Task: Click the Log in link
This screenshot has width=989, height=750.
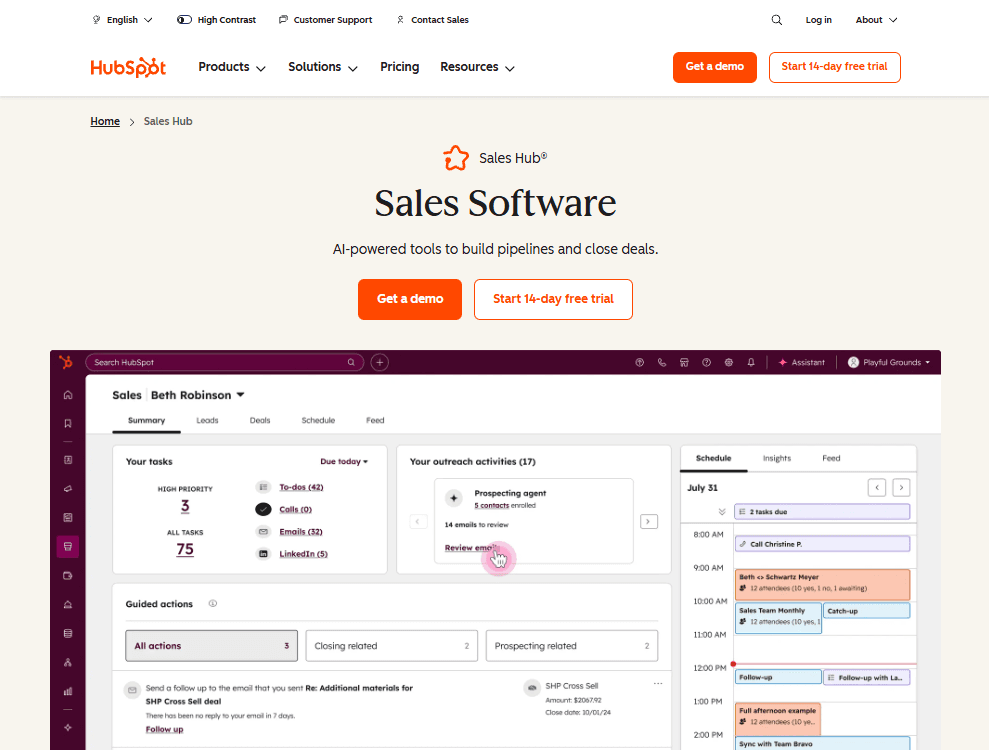Action: (818, 20)
